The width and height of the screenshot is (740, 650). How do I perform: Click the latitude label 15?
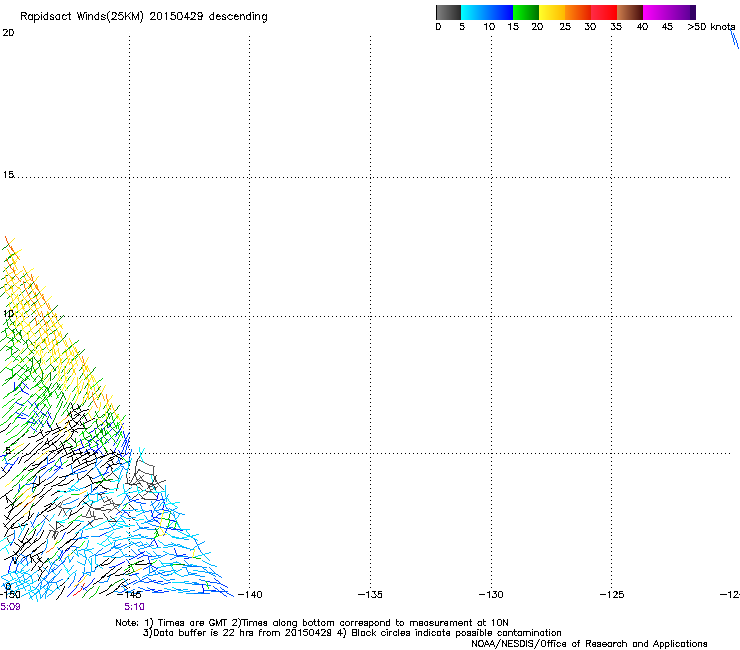pyautogui.click(x=8, y=175)
